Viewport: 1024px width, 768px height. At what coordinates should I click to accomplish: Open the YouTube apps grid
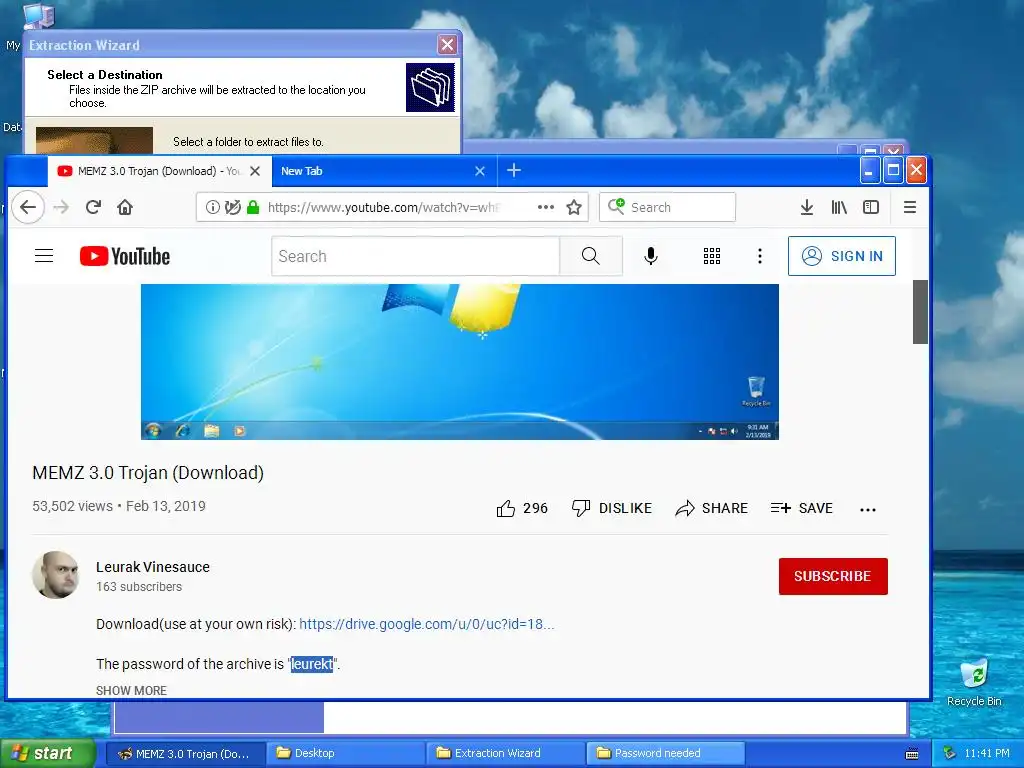pos(712,256)
